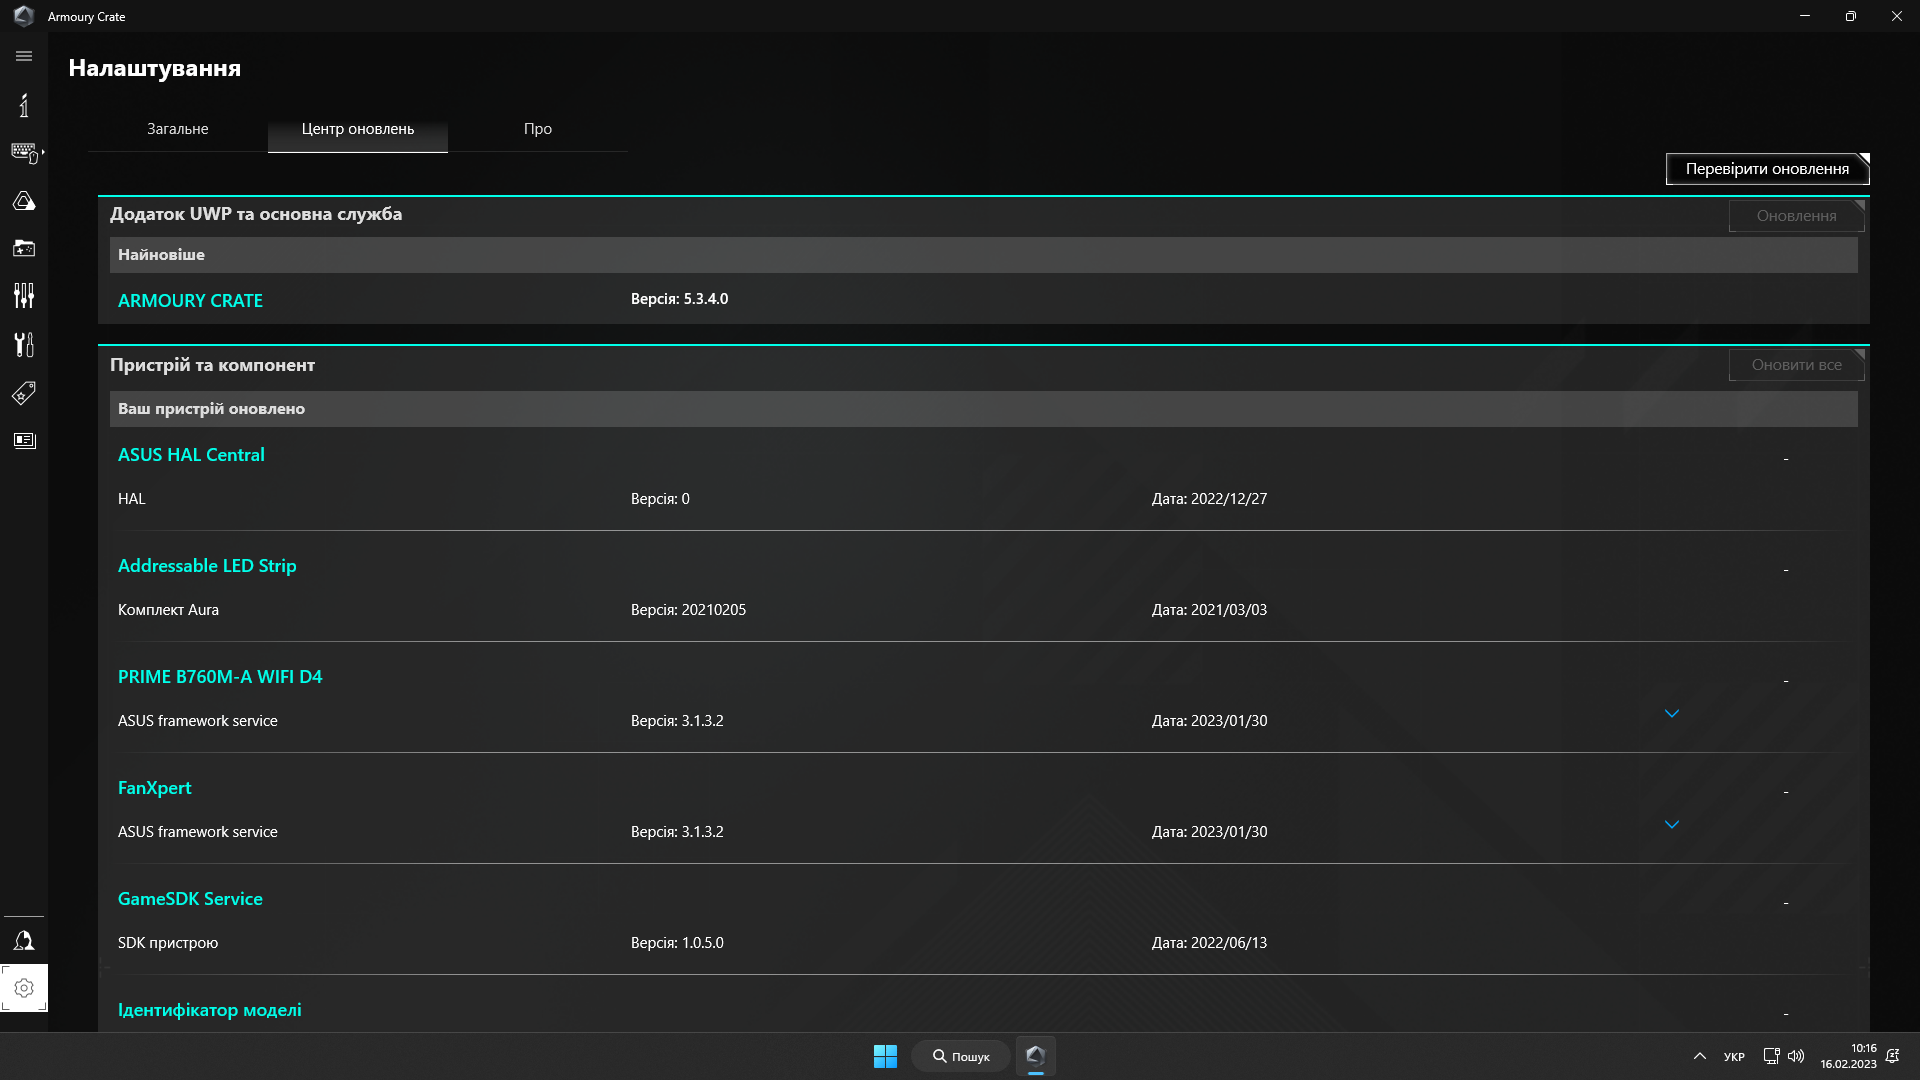Click the ARMOURY CRATE entry title
The width and height of the screenshot is (1920, 1080).
[190, 301]
